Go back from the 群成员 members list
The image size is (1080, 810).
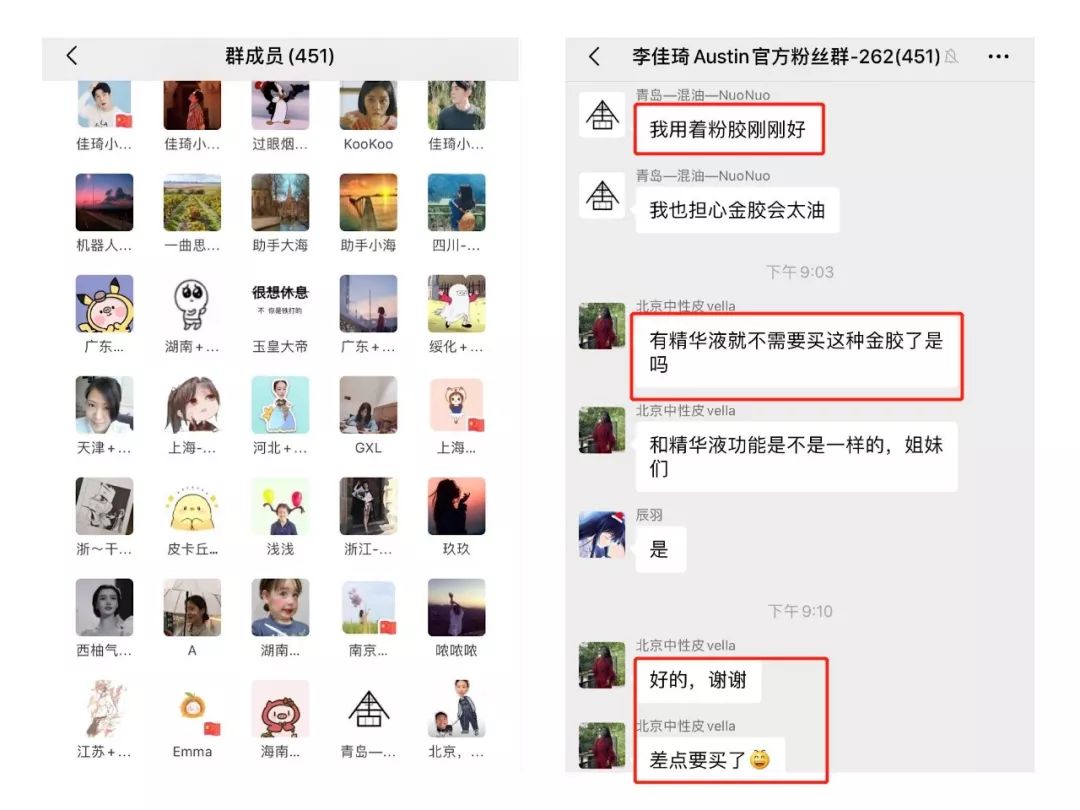click(72, 56)
